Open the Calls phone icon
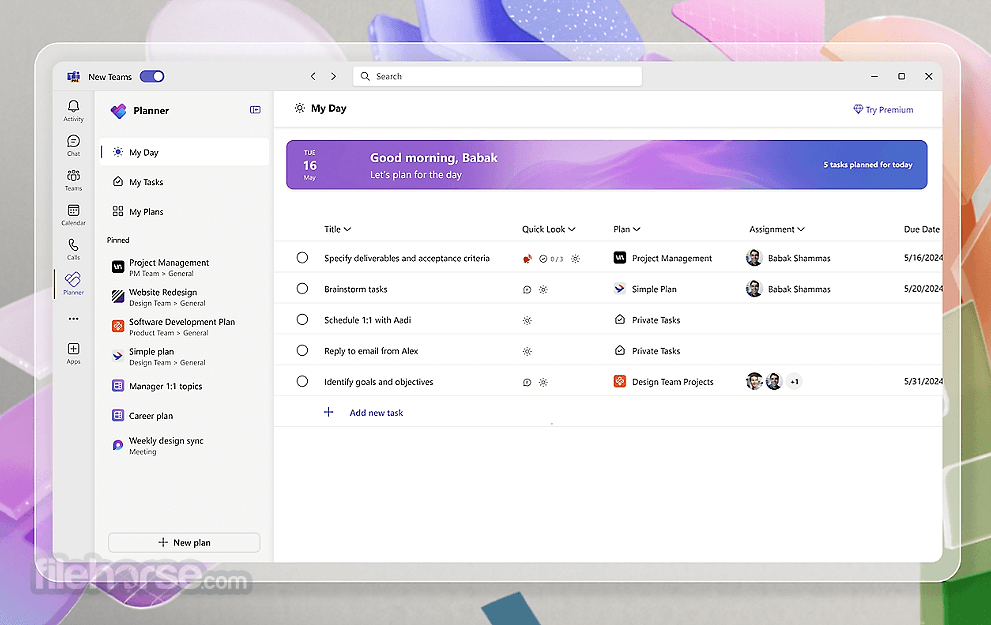 (x=73, y=245)
